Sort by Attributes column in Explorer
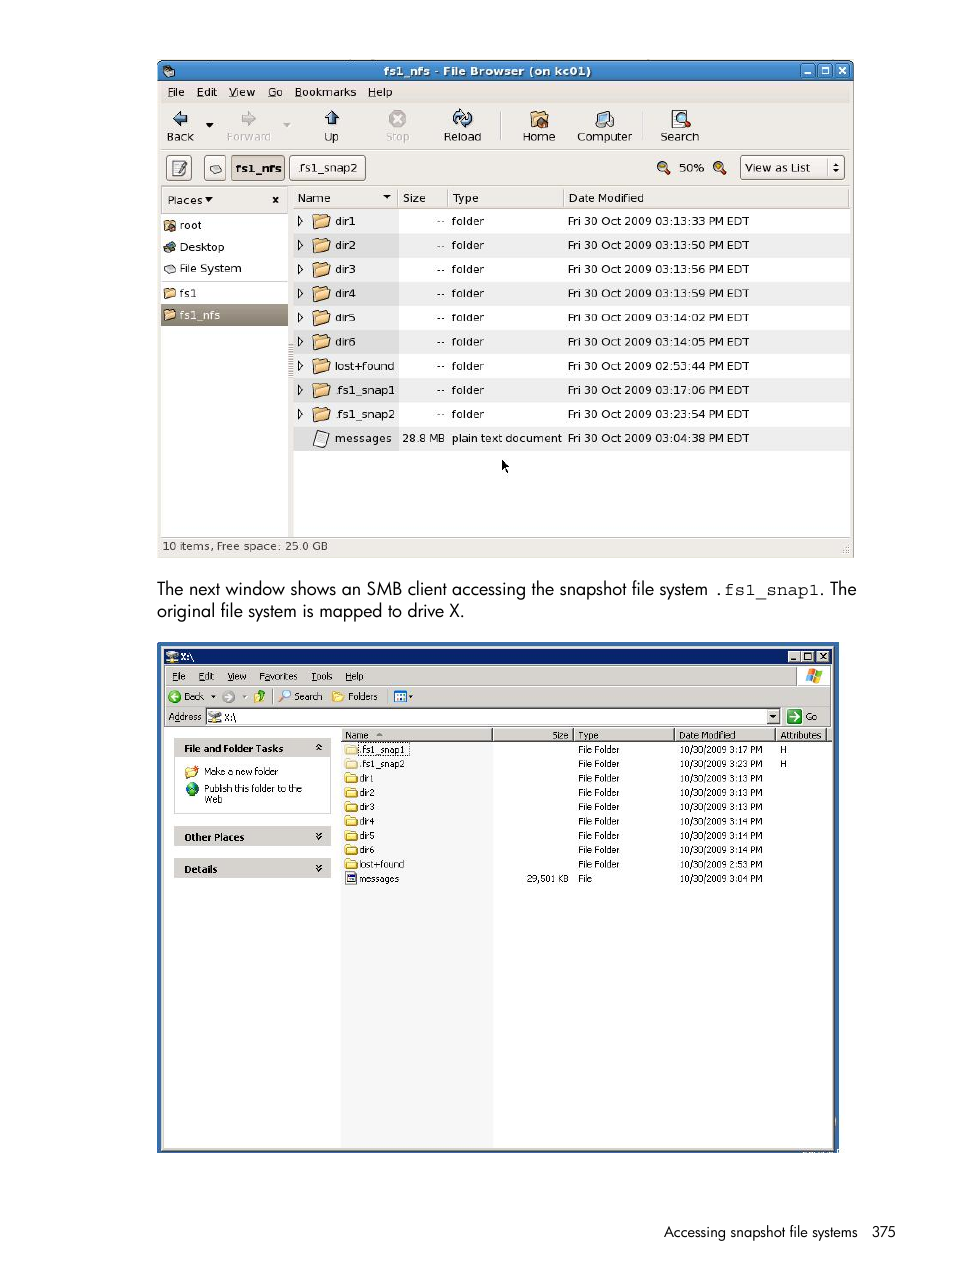The height and width of the screenshot is (1271, 954). pyautogui.click(x=801, y=735)
